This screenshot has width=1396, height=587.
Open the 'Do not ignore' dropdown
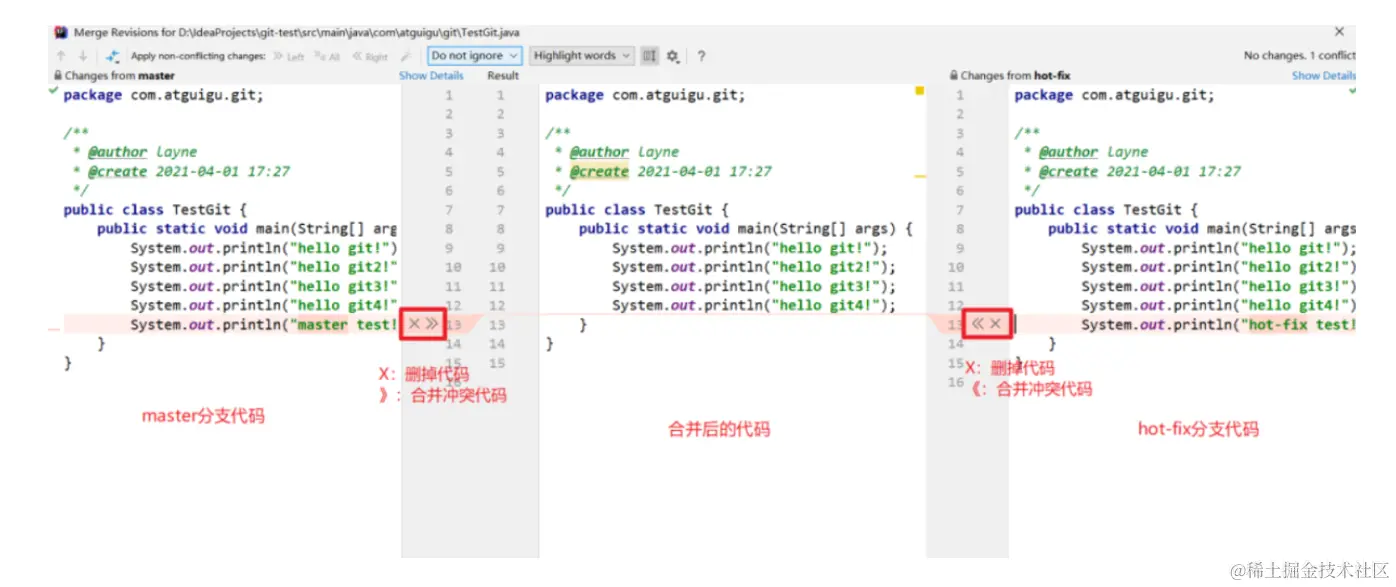pos(475,56)
